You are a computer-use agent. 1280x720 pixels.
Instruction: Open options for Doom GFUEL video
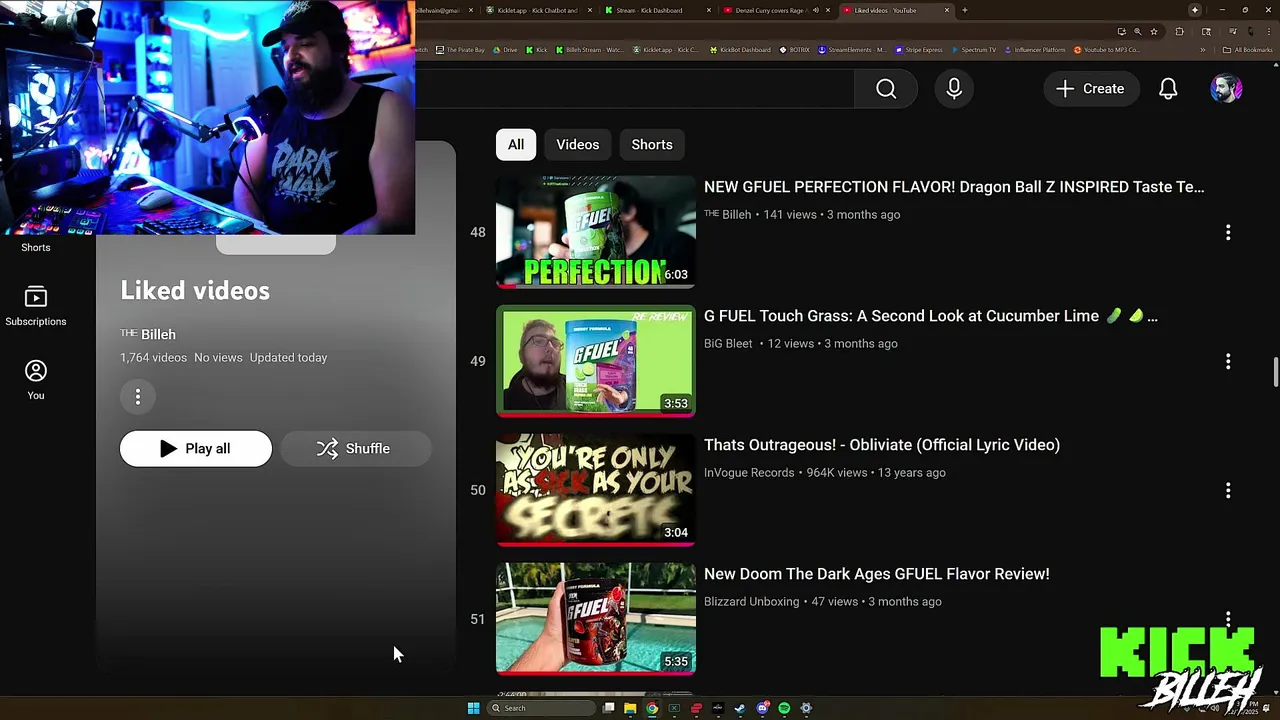tap(1228, 620)
